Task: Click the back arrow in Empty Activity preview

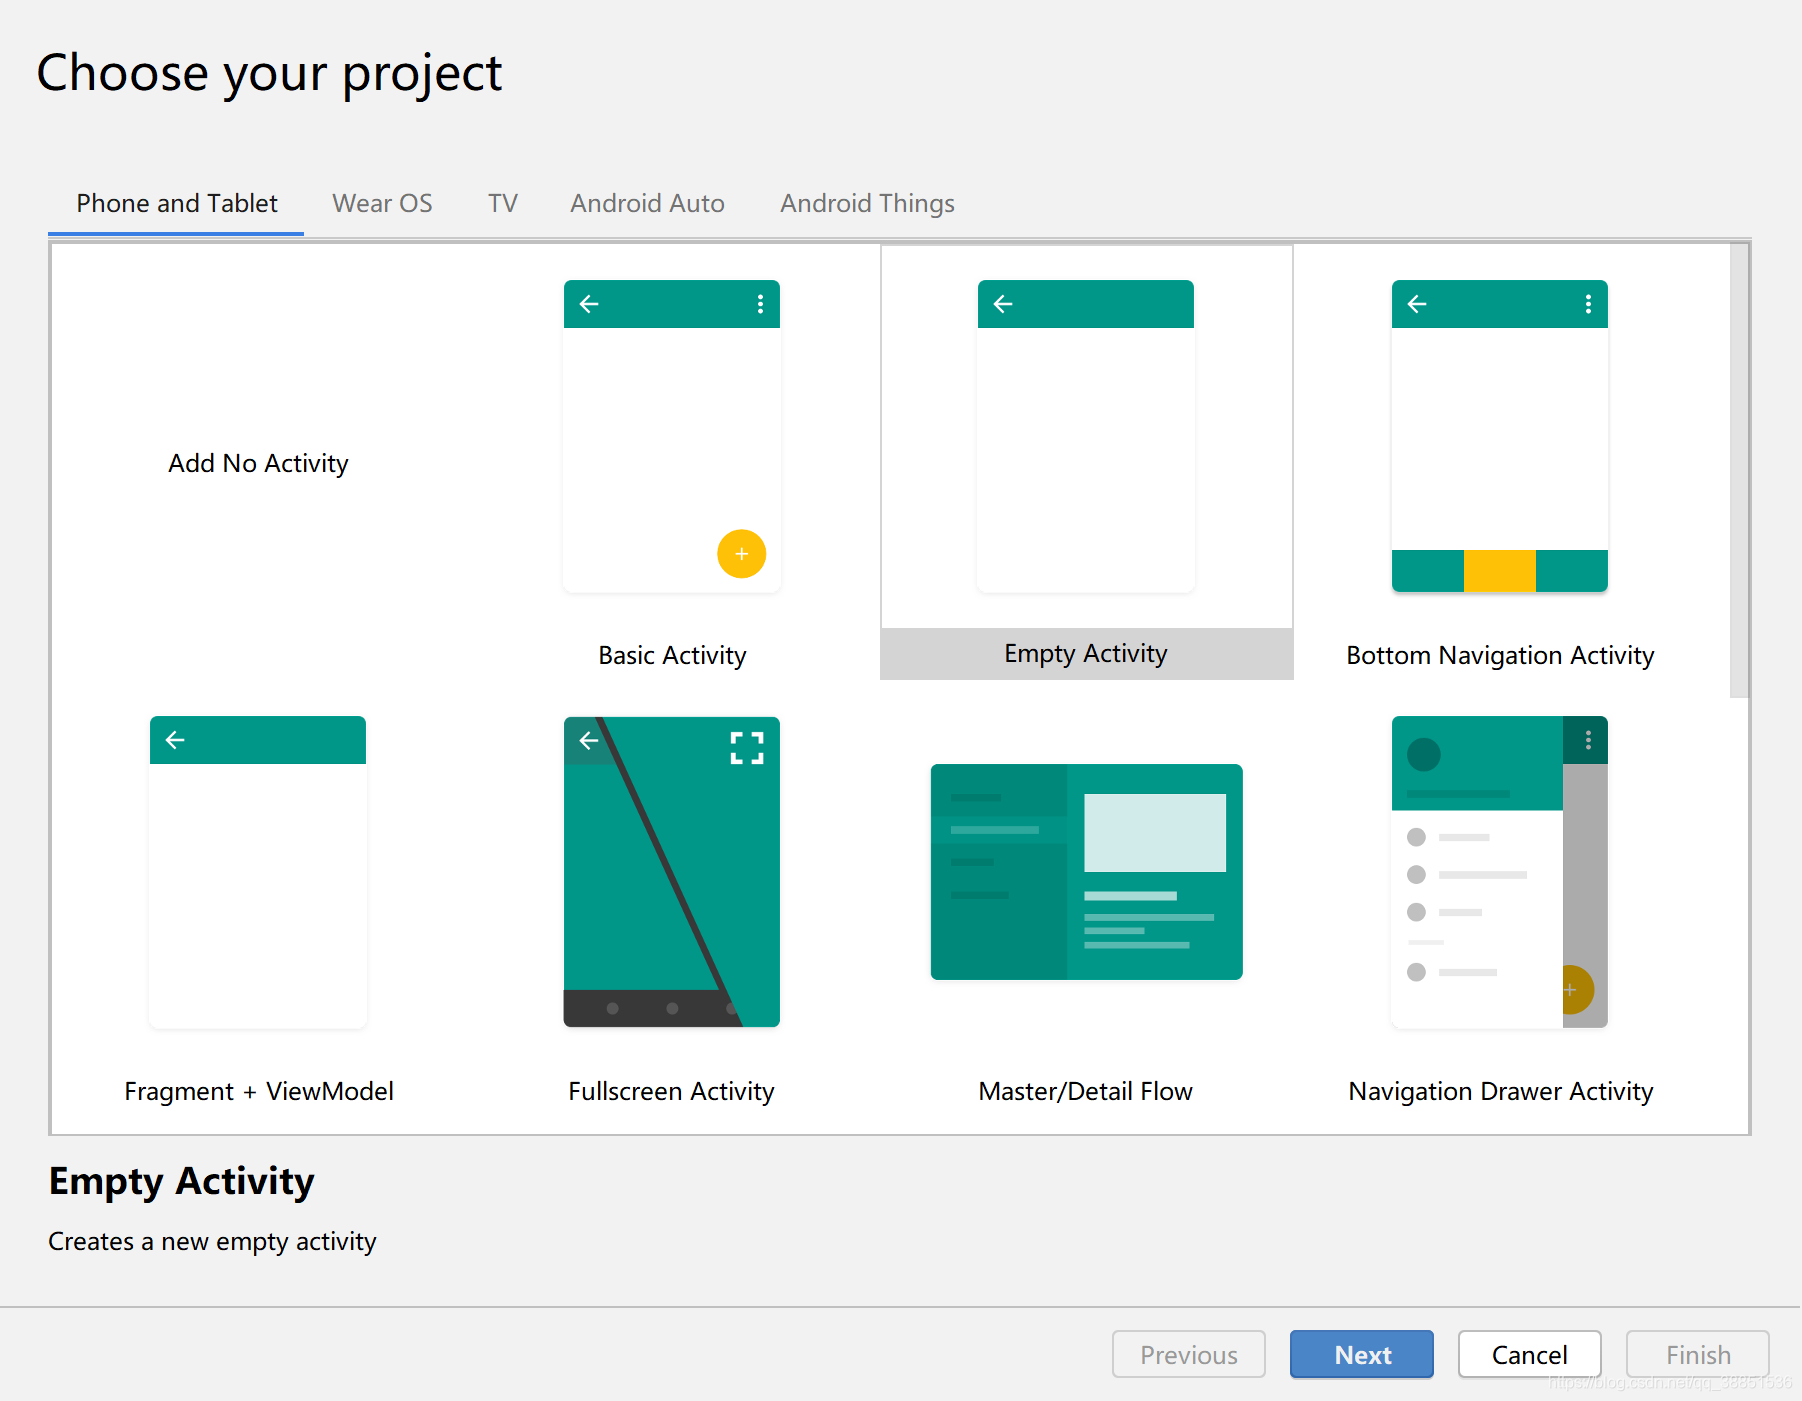Action: 1003,304
